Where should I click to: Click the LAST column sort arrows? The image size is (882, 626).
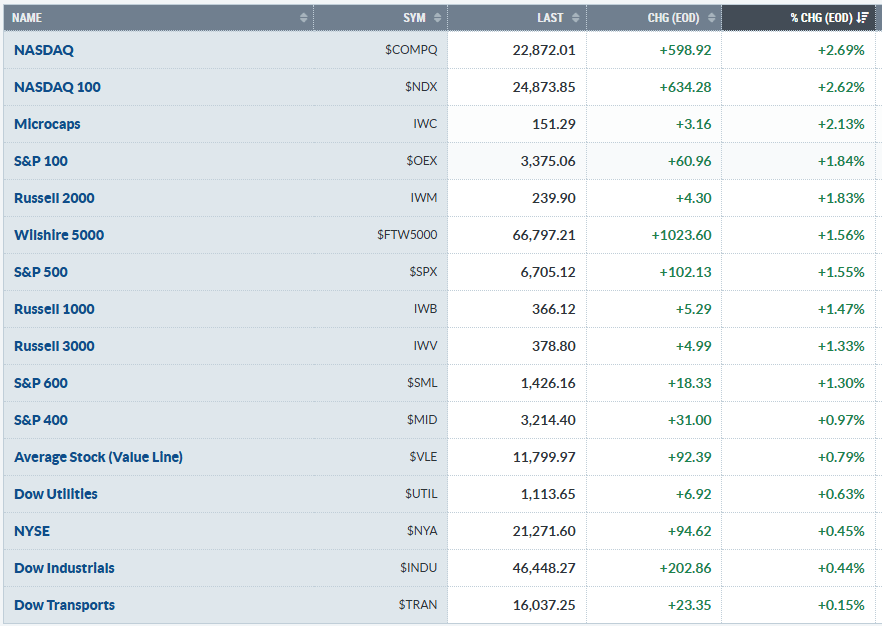tap(575, 17)
